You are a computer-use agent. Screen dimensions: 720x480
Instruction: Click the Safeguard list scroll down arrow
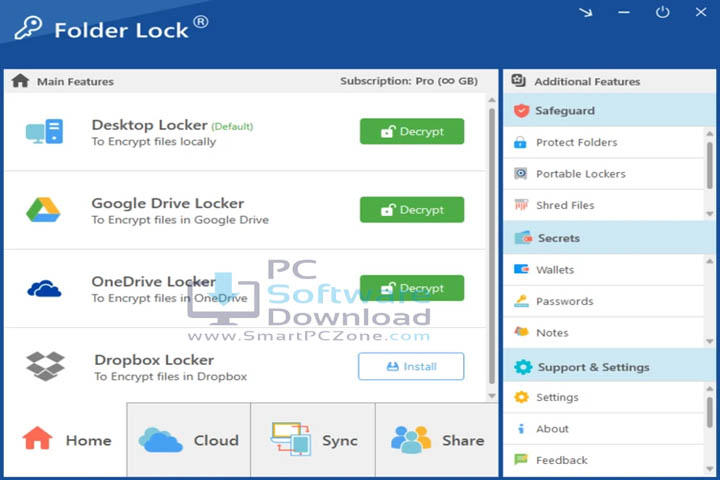point(710,214)
